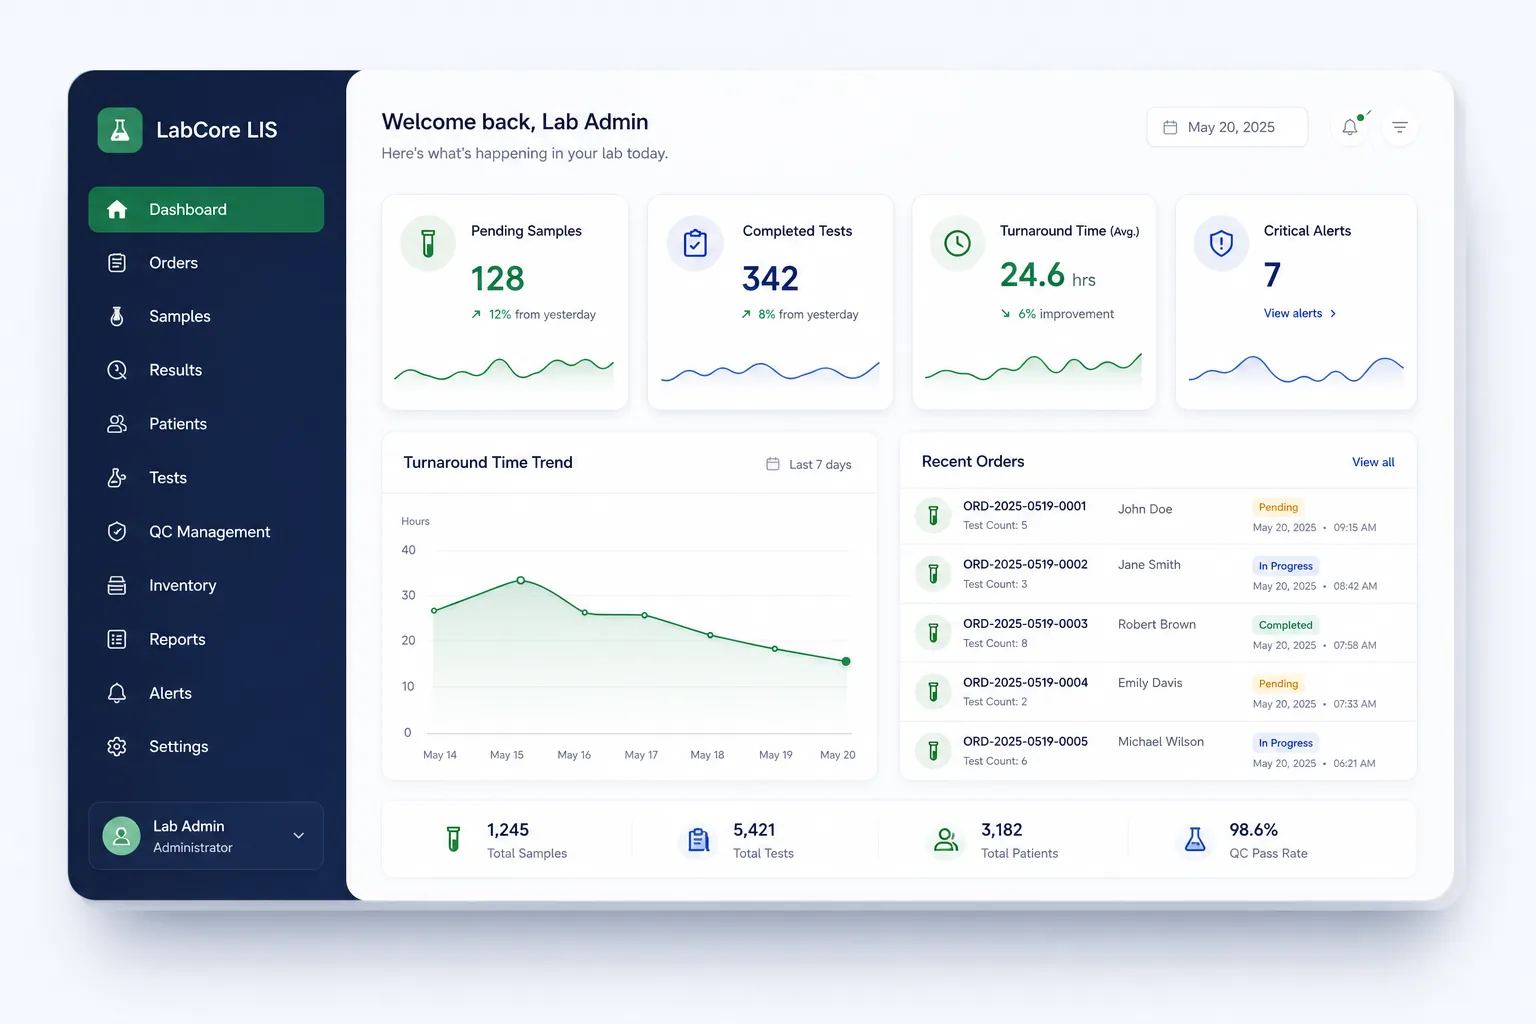Open the May 20, 2025 date selector

tap(1227, 127)
